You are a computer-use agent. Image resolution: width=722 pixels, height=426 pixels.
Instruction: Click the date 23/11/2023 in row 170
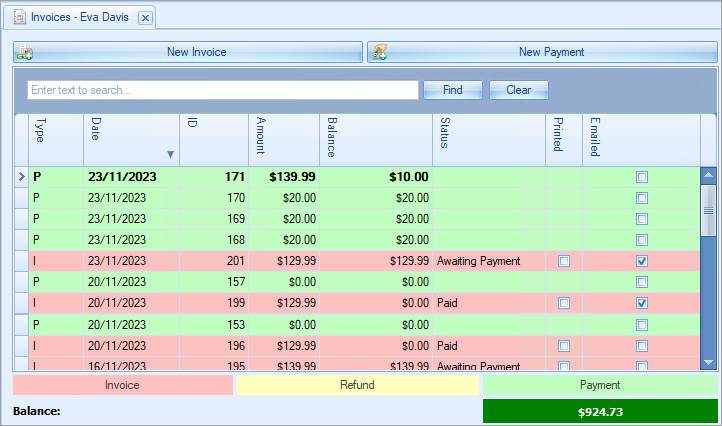[x=117, y=198]
